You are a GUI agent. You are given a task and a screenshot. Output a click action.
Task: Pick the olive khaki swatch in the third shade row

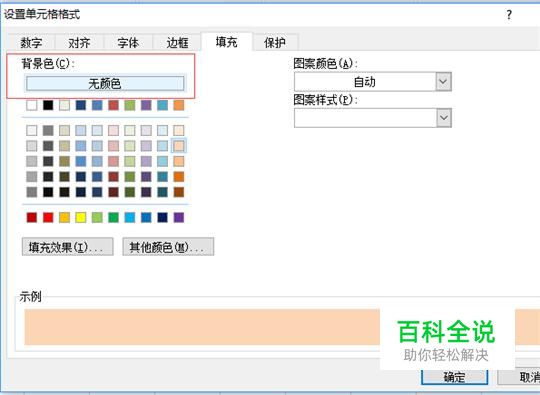tap(64, 161)
